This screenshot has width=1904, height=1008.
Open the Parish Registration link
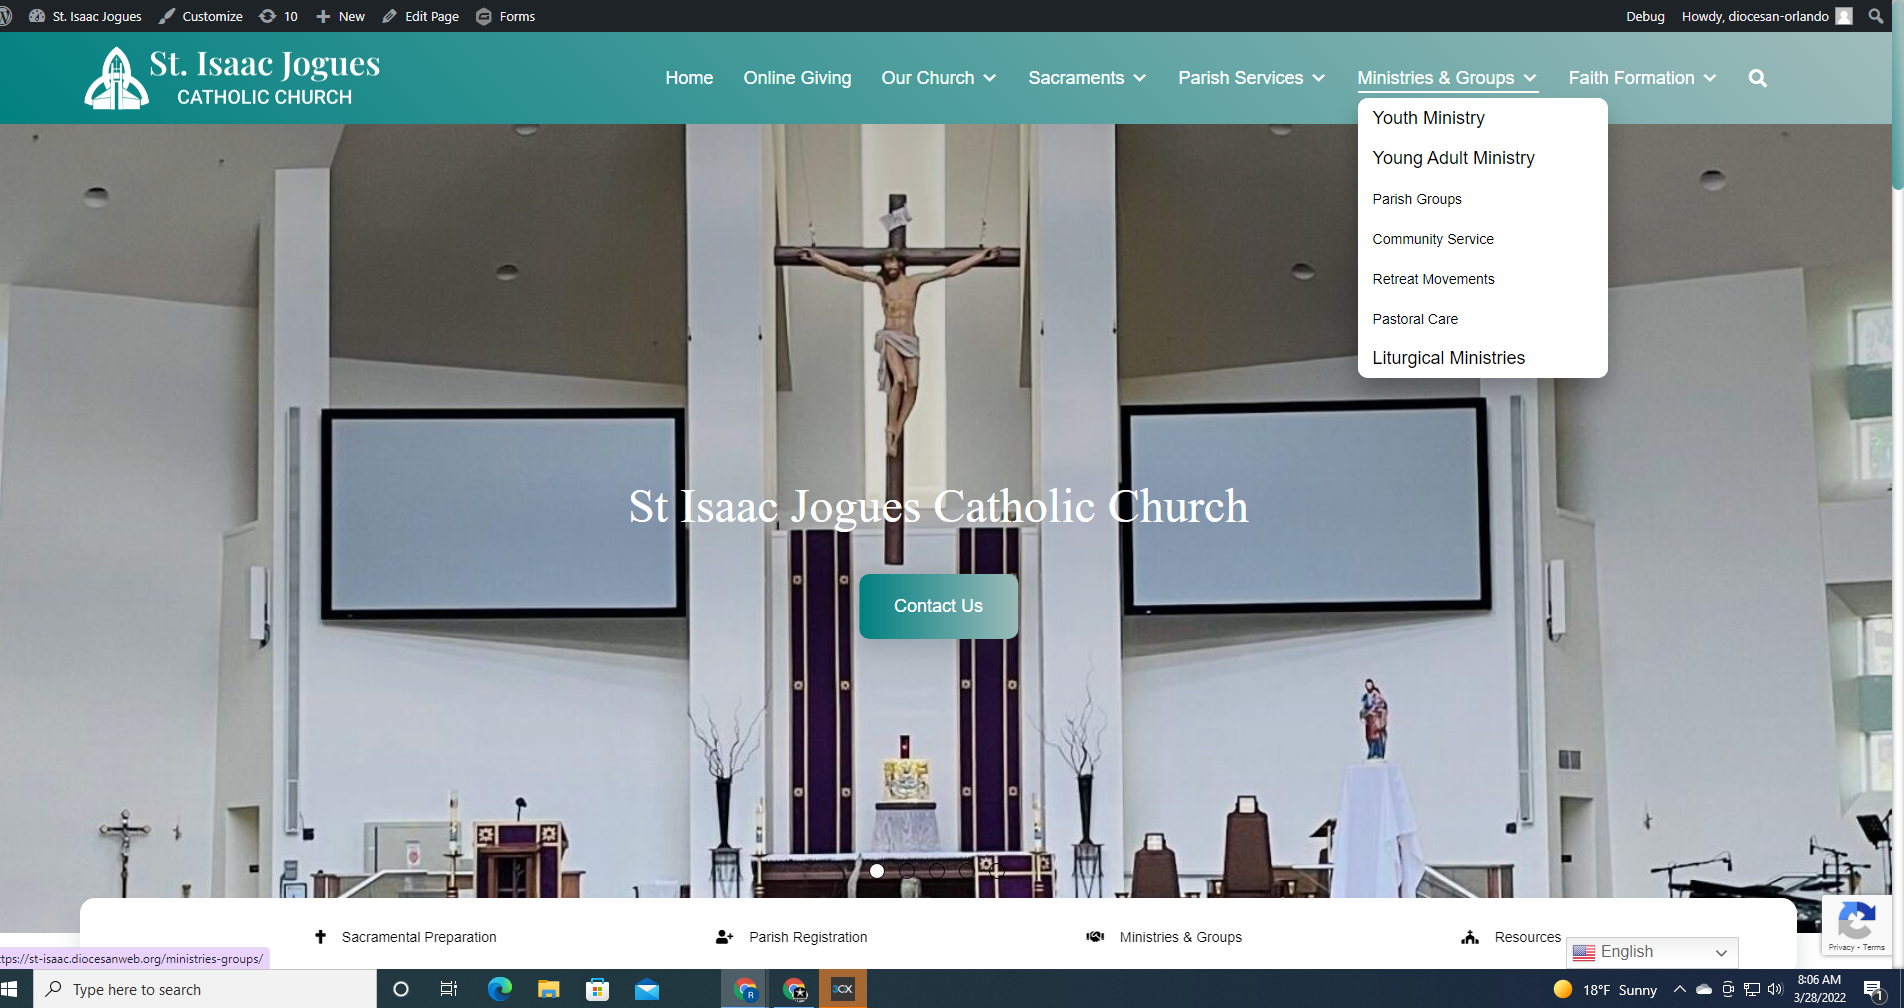pyautogui.click(x=807, y=937)
